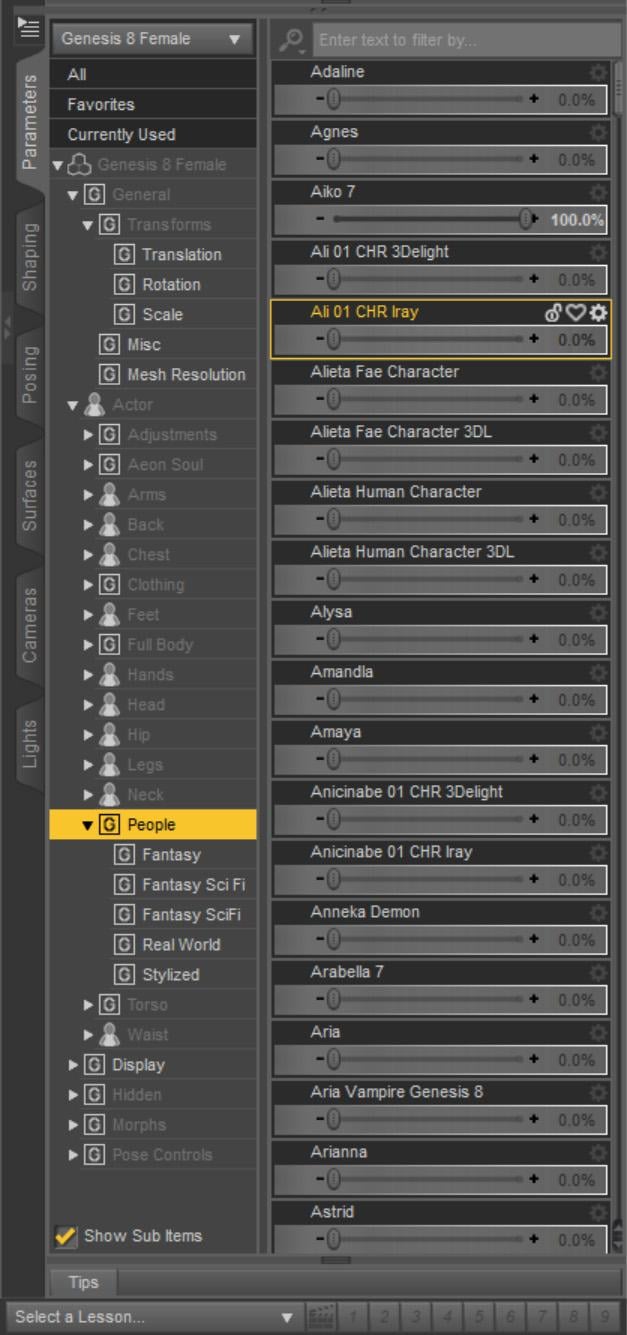This screenshot has width=627, height=1335.
Task: Switch to the Shaping tab
Action: 29,257
